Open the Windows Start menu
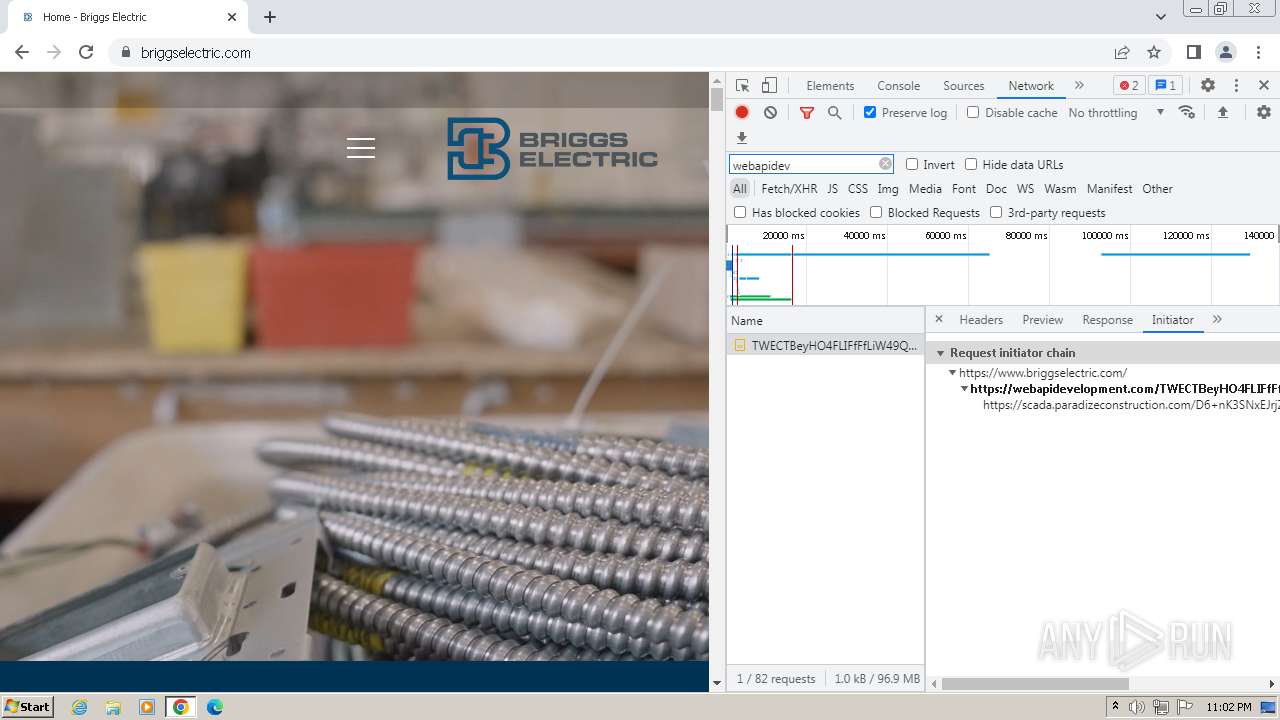Image resolution: width=1280 pixels, height=720 pixels. click(x=27, y=706)
